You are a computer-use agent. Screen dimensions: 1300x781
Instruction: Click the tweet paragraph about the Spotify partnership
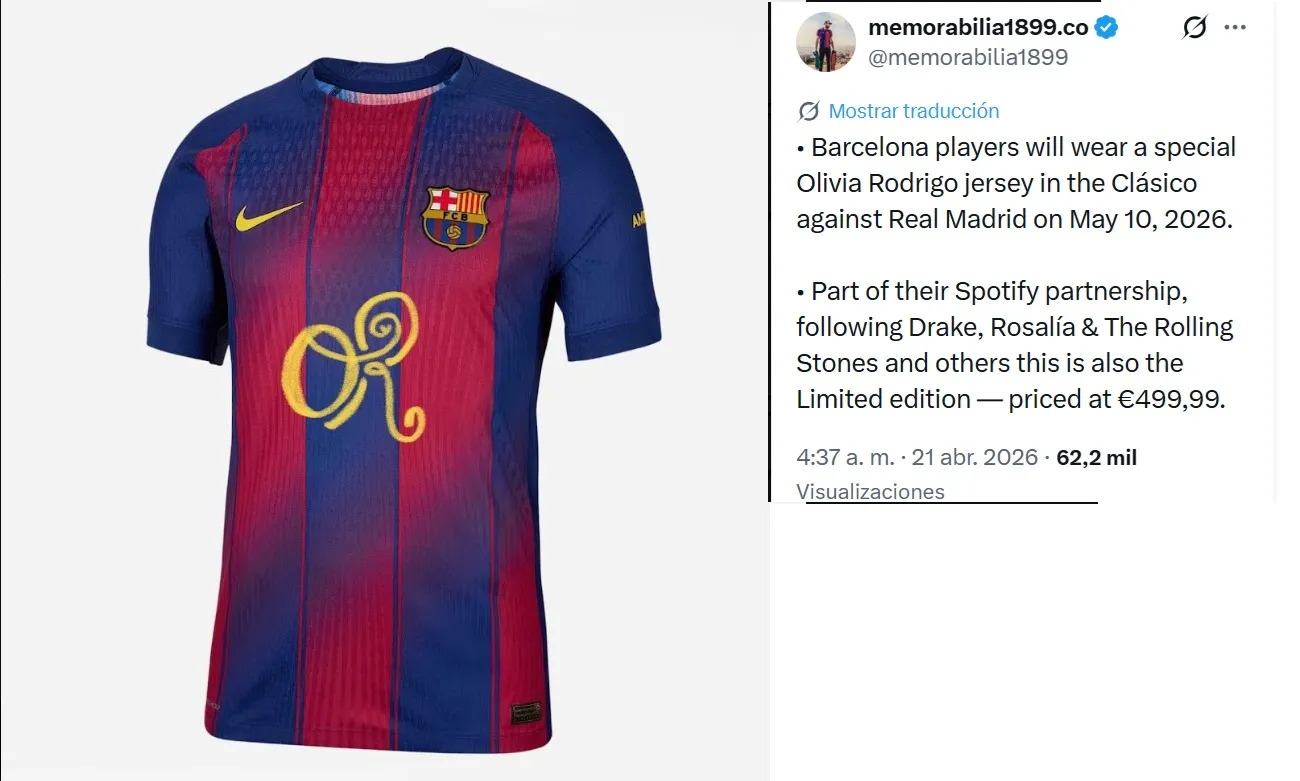click(1015, 345)
